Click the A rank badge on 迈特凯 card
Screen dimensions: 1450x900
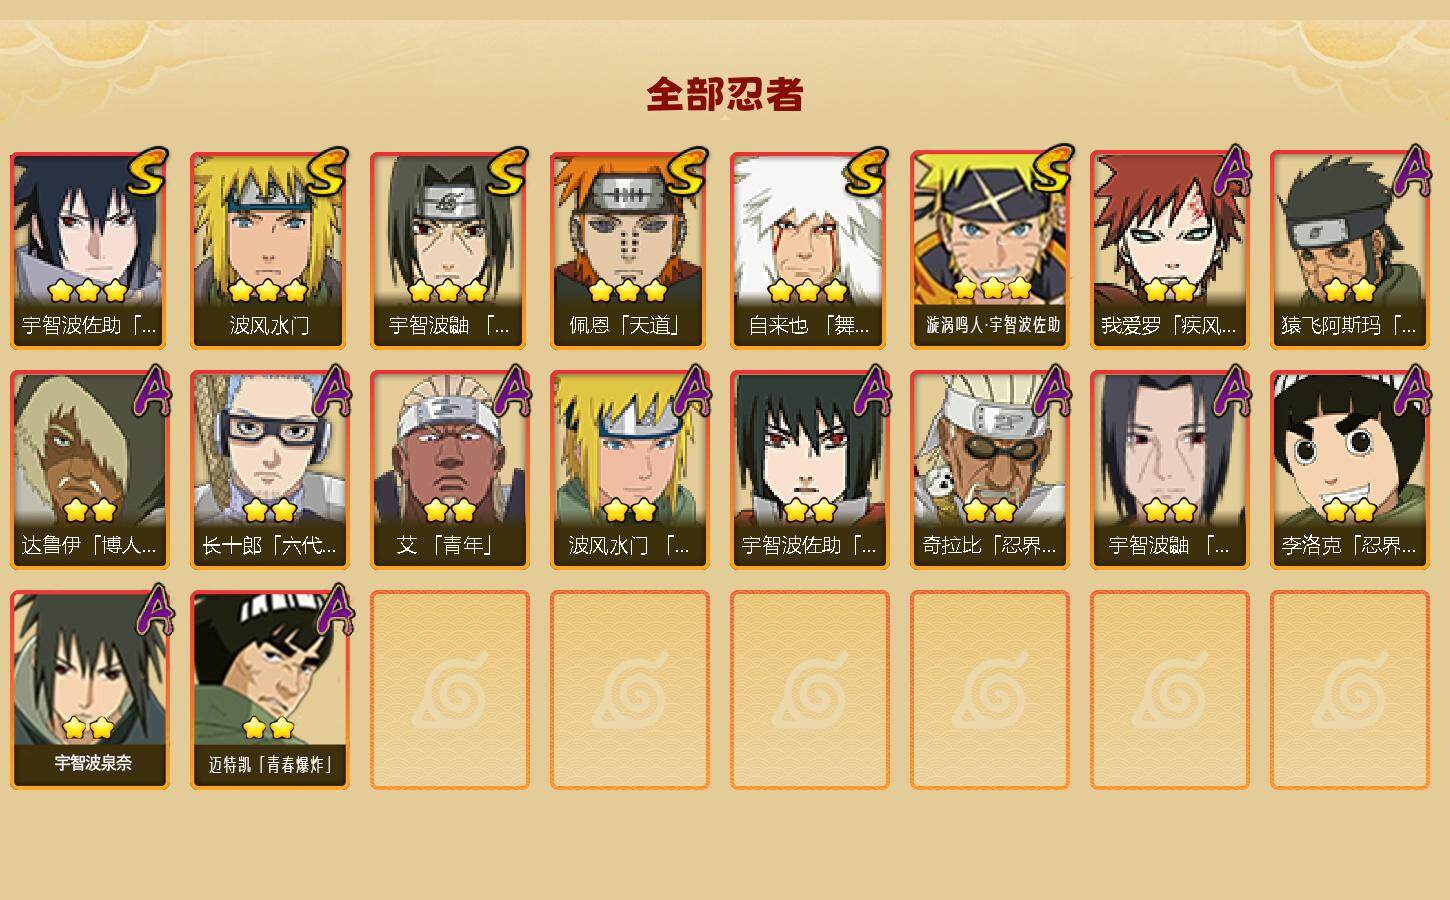pyautogui.click(x=334, y=610)
